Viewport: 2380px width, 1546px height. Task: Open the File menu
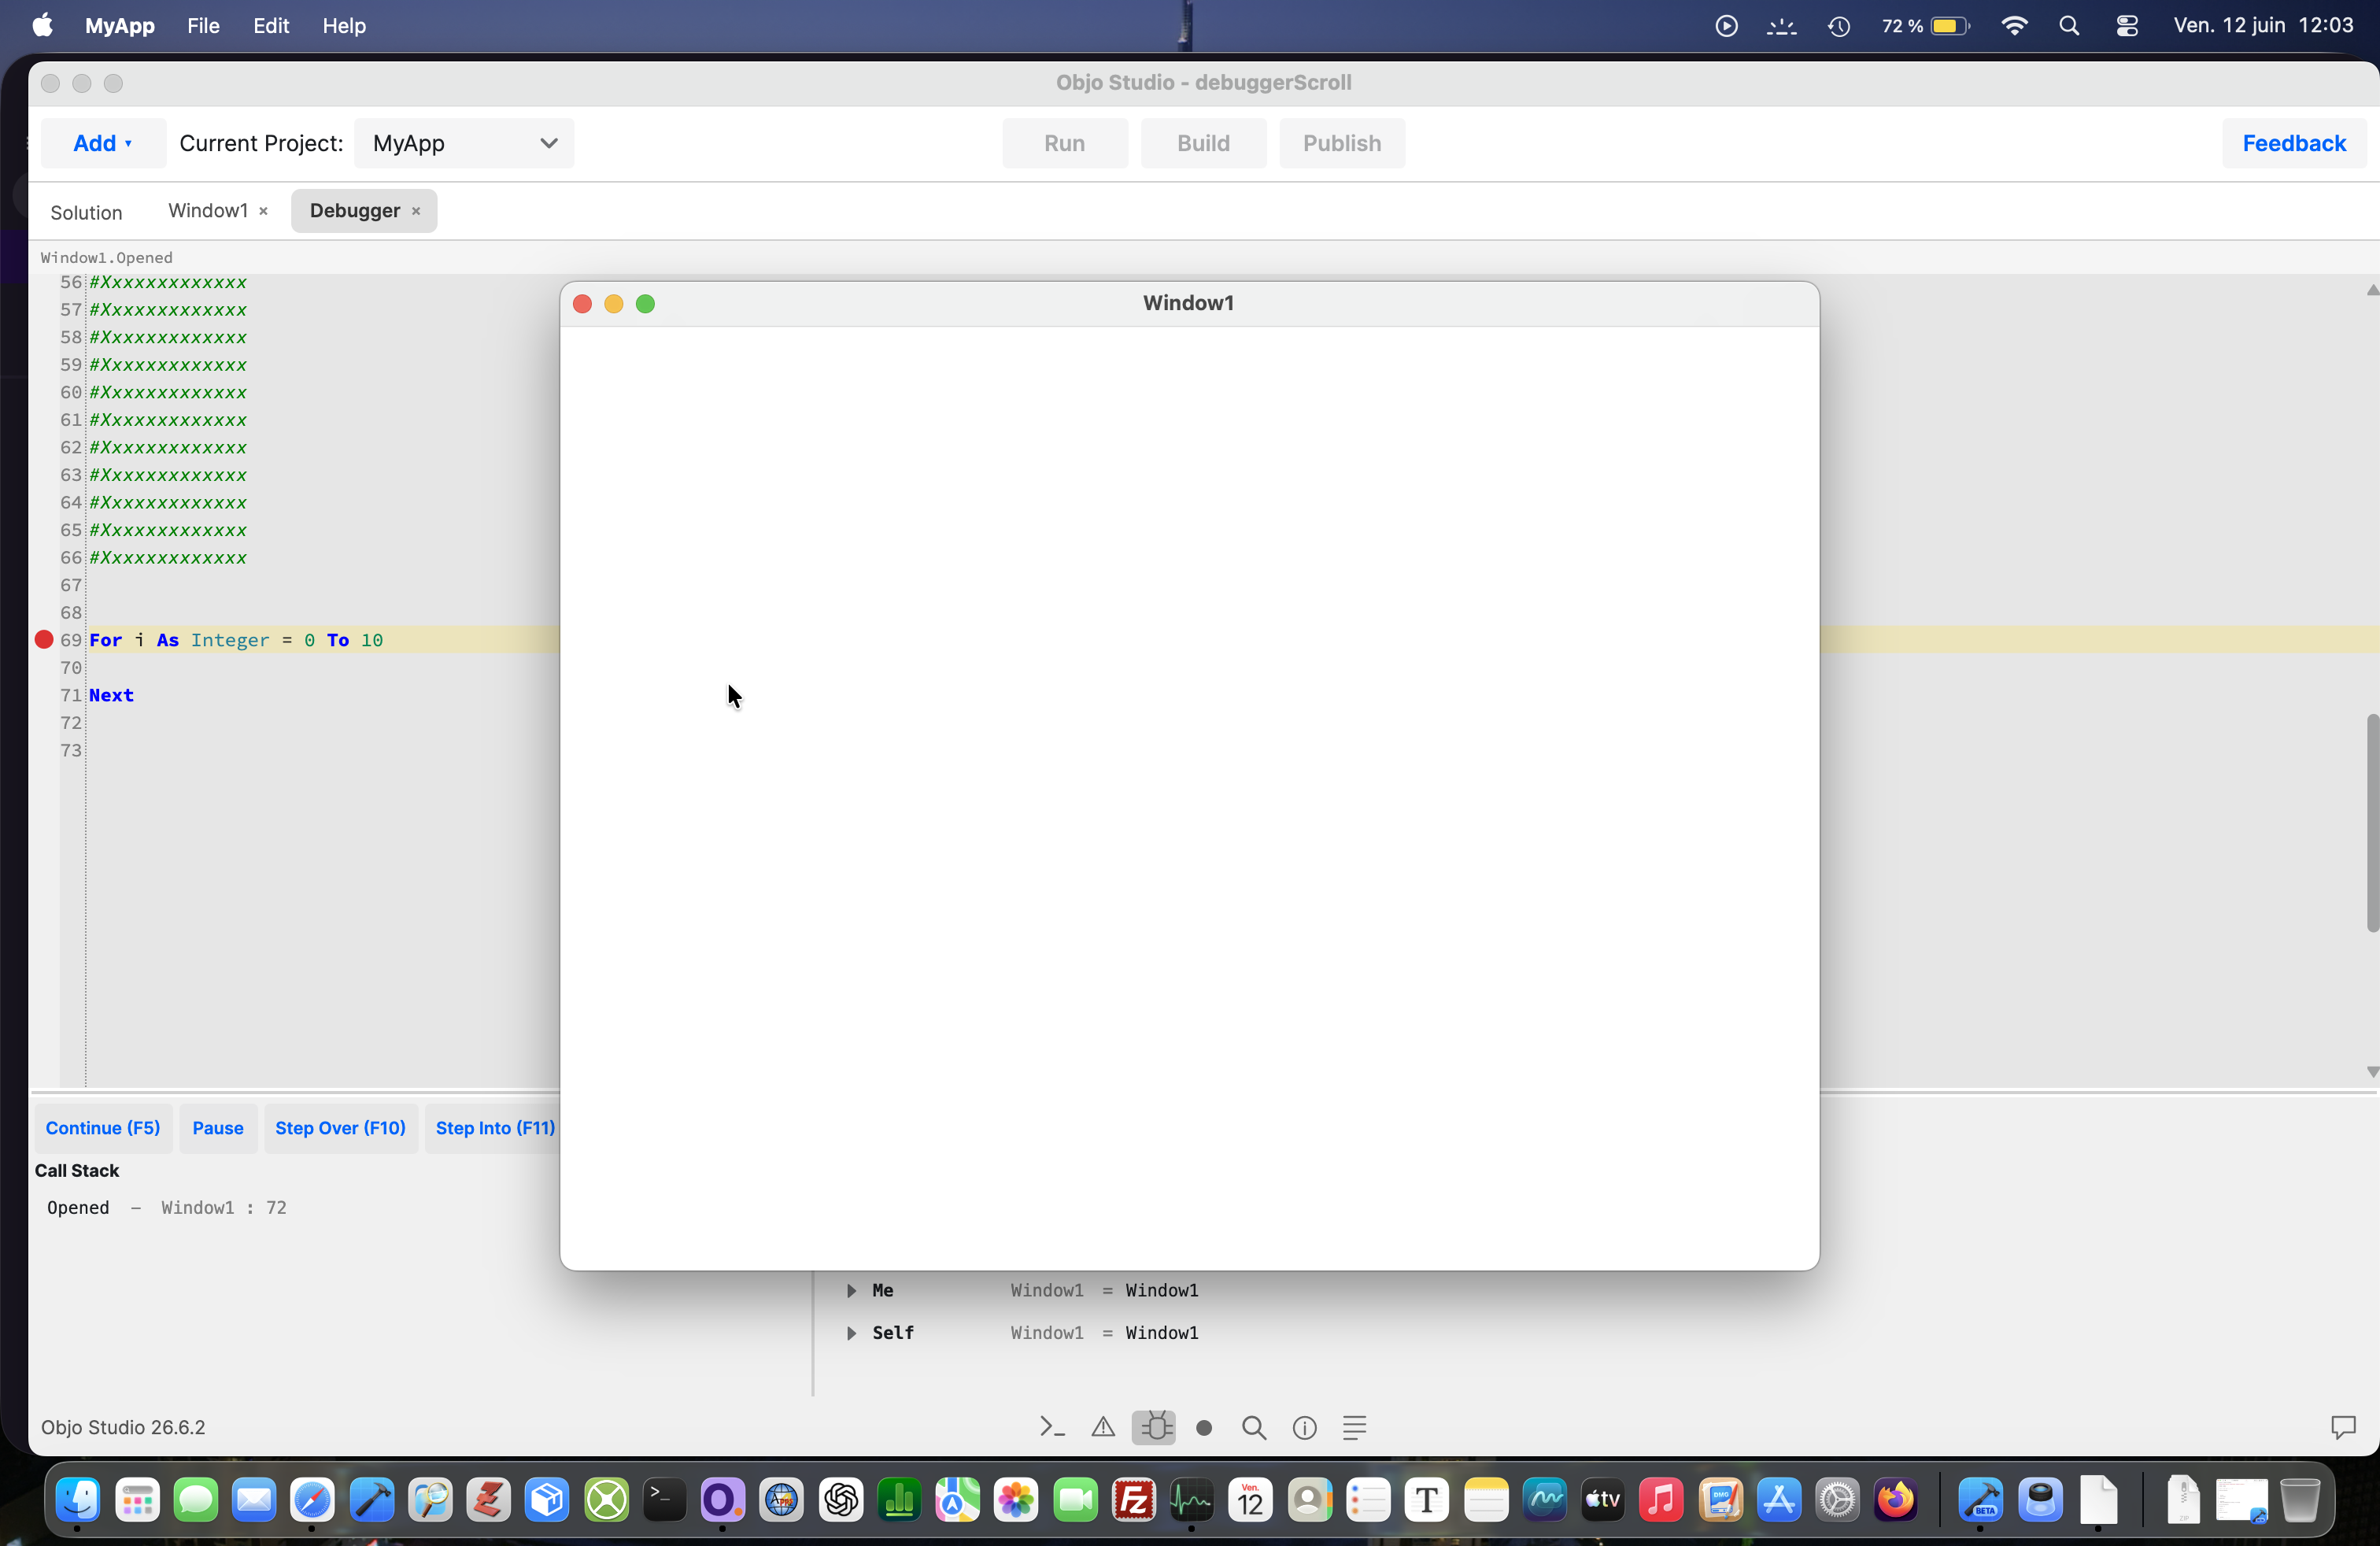tap(203, 26)
